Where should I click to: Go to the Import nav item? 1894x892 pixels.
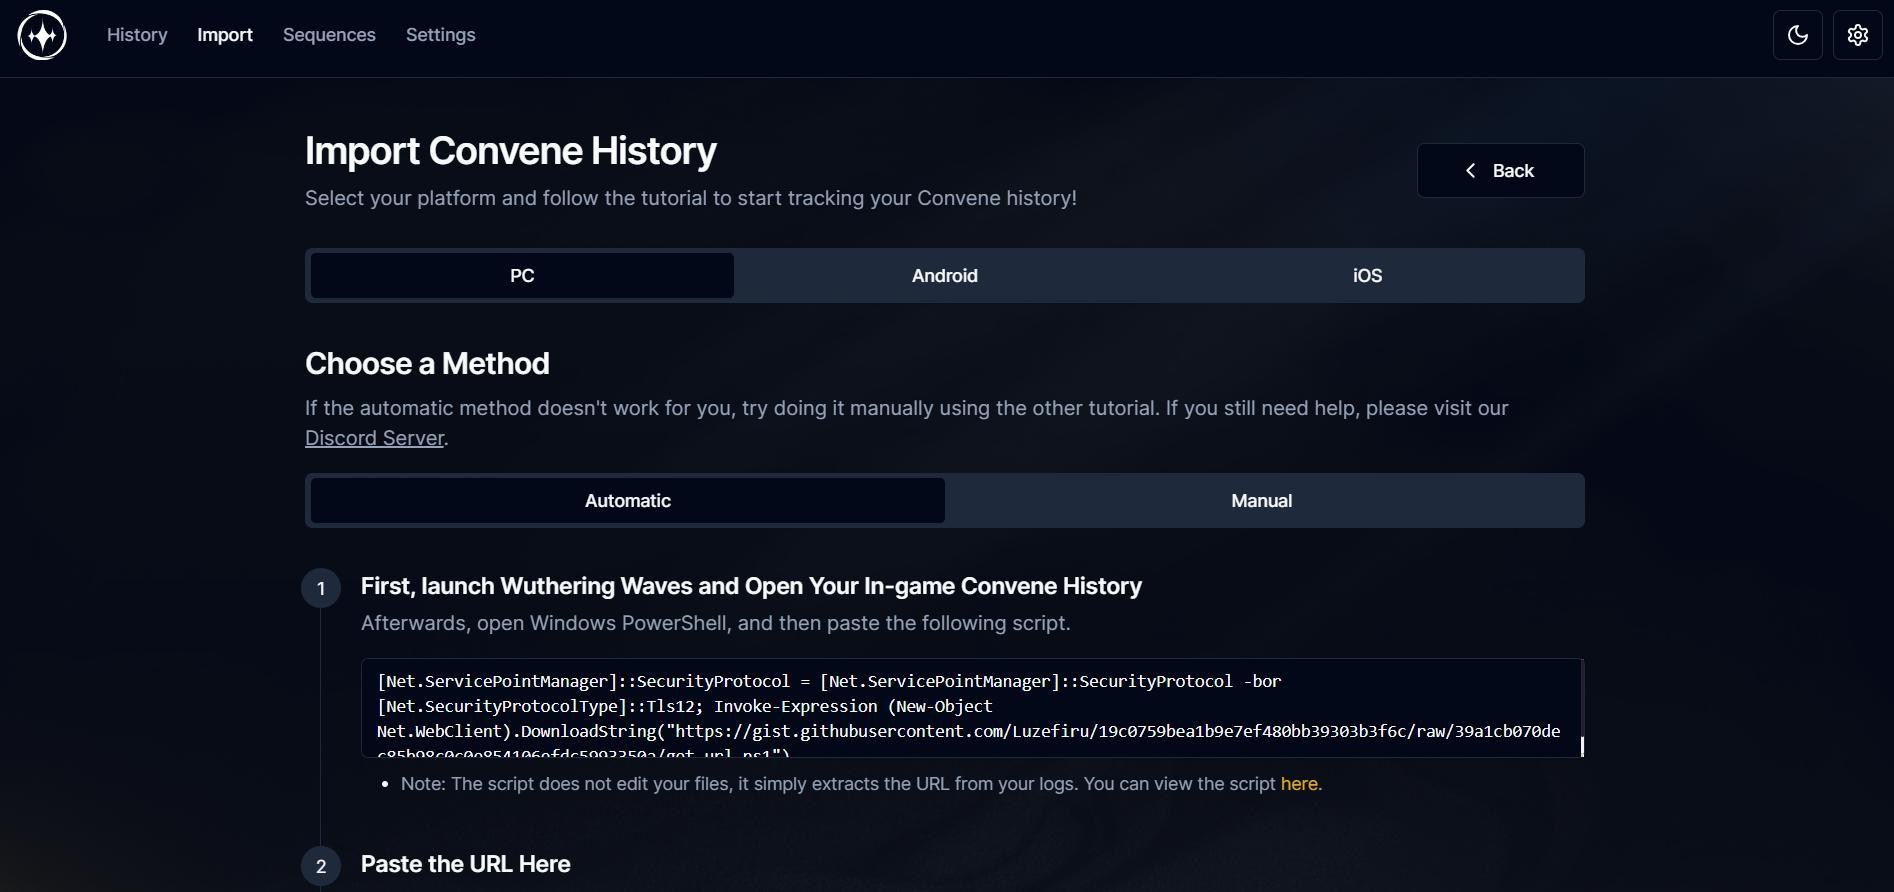[225, 35]
